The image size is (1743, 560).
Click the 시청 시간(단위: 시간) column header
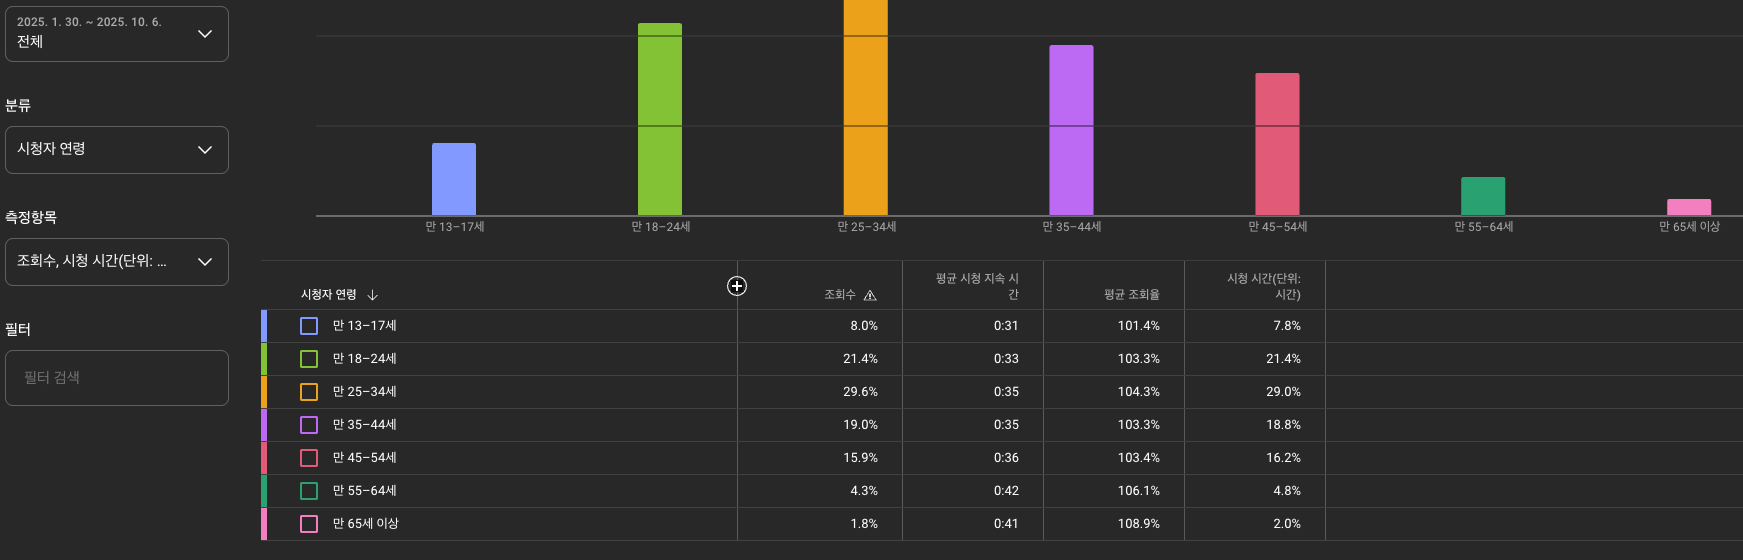1263,286
